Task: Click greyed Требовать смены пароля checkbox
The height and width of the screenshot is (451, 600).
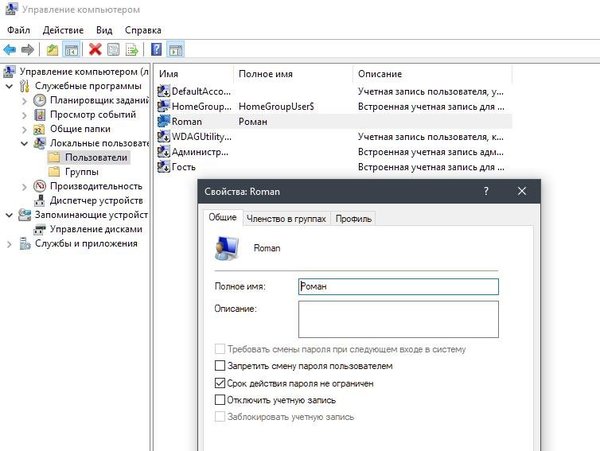Action: 220,349
